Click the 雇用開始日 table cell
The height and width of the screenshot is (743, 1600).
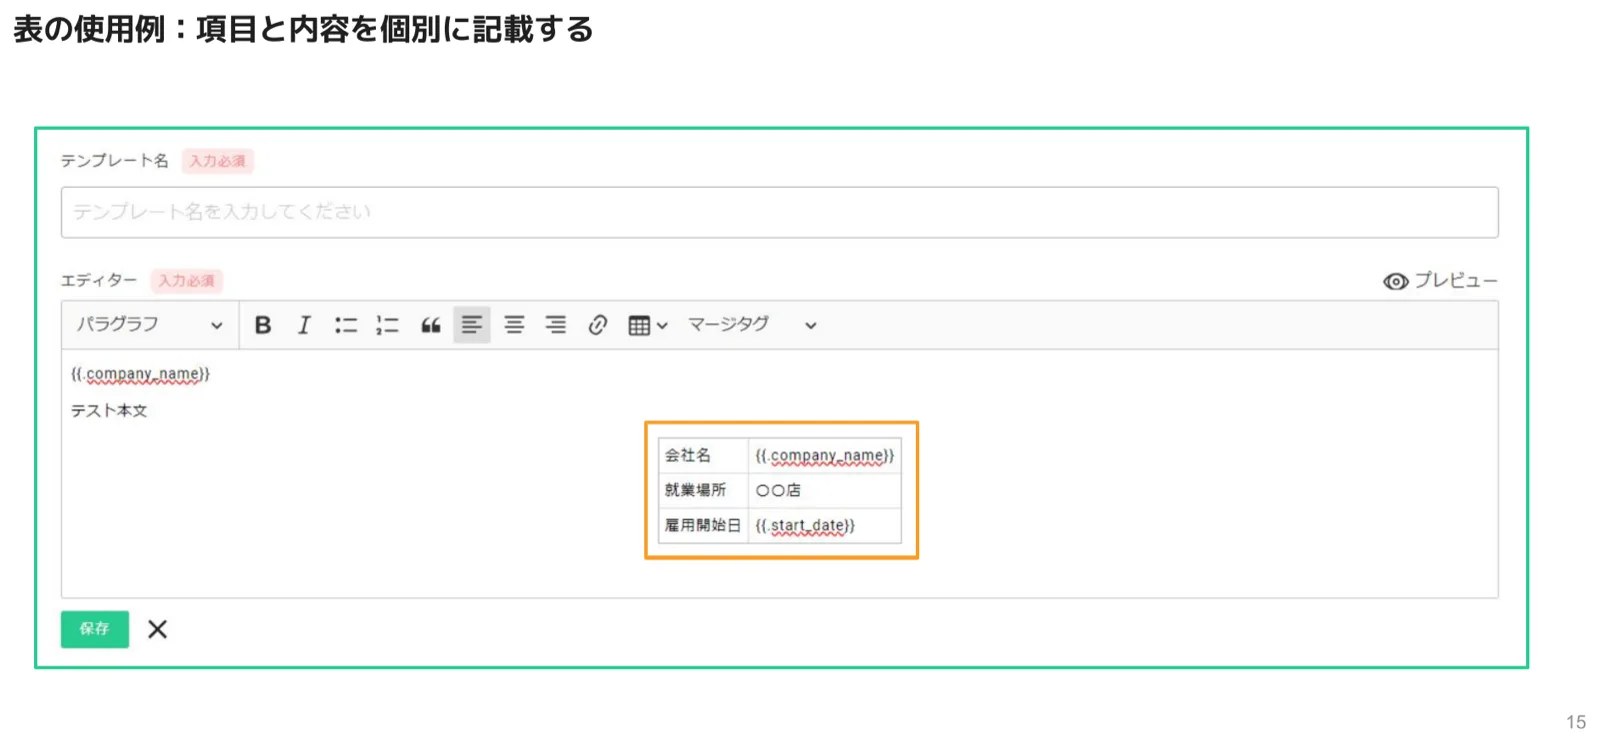[x=703, y=525]
